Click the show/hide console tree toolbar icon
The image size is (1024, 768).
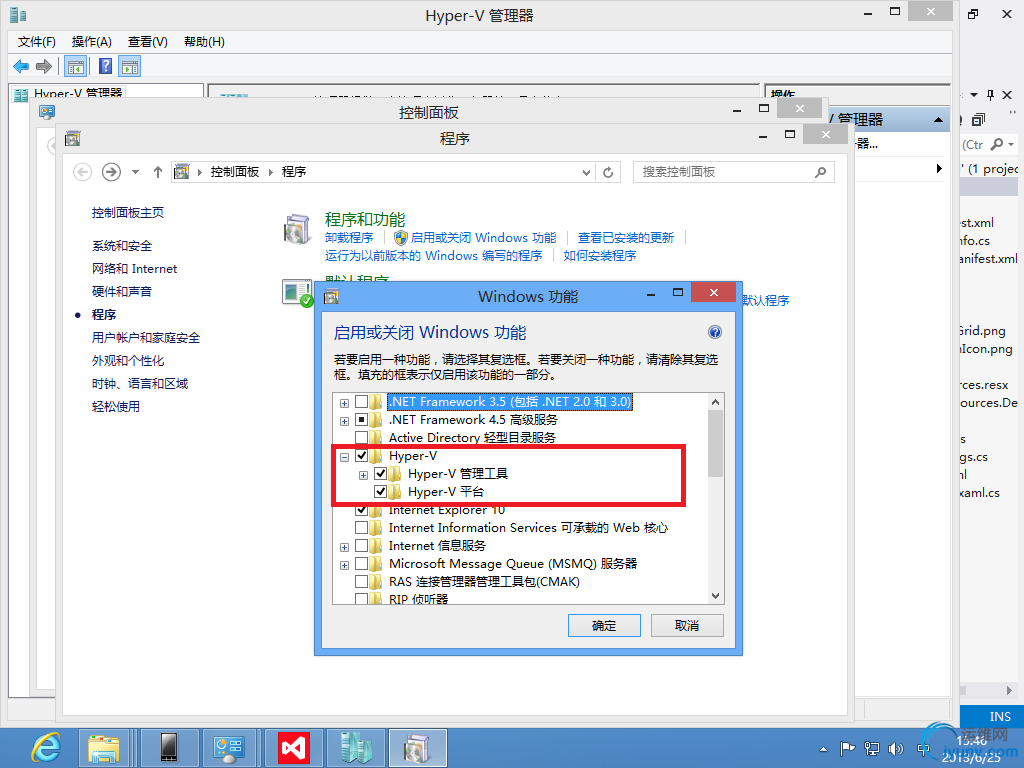pos(76,66)
